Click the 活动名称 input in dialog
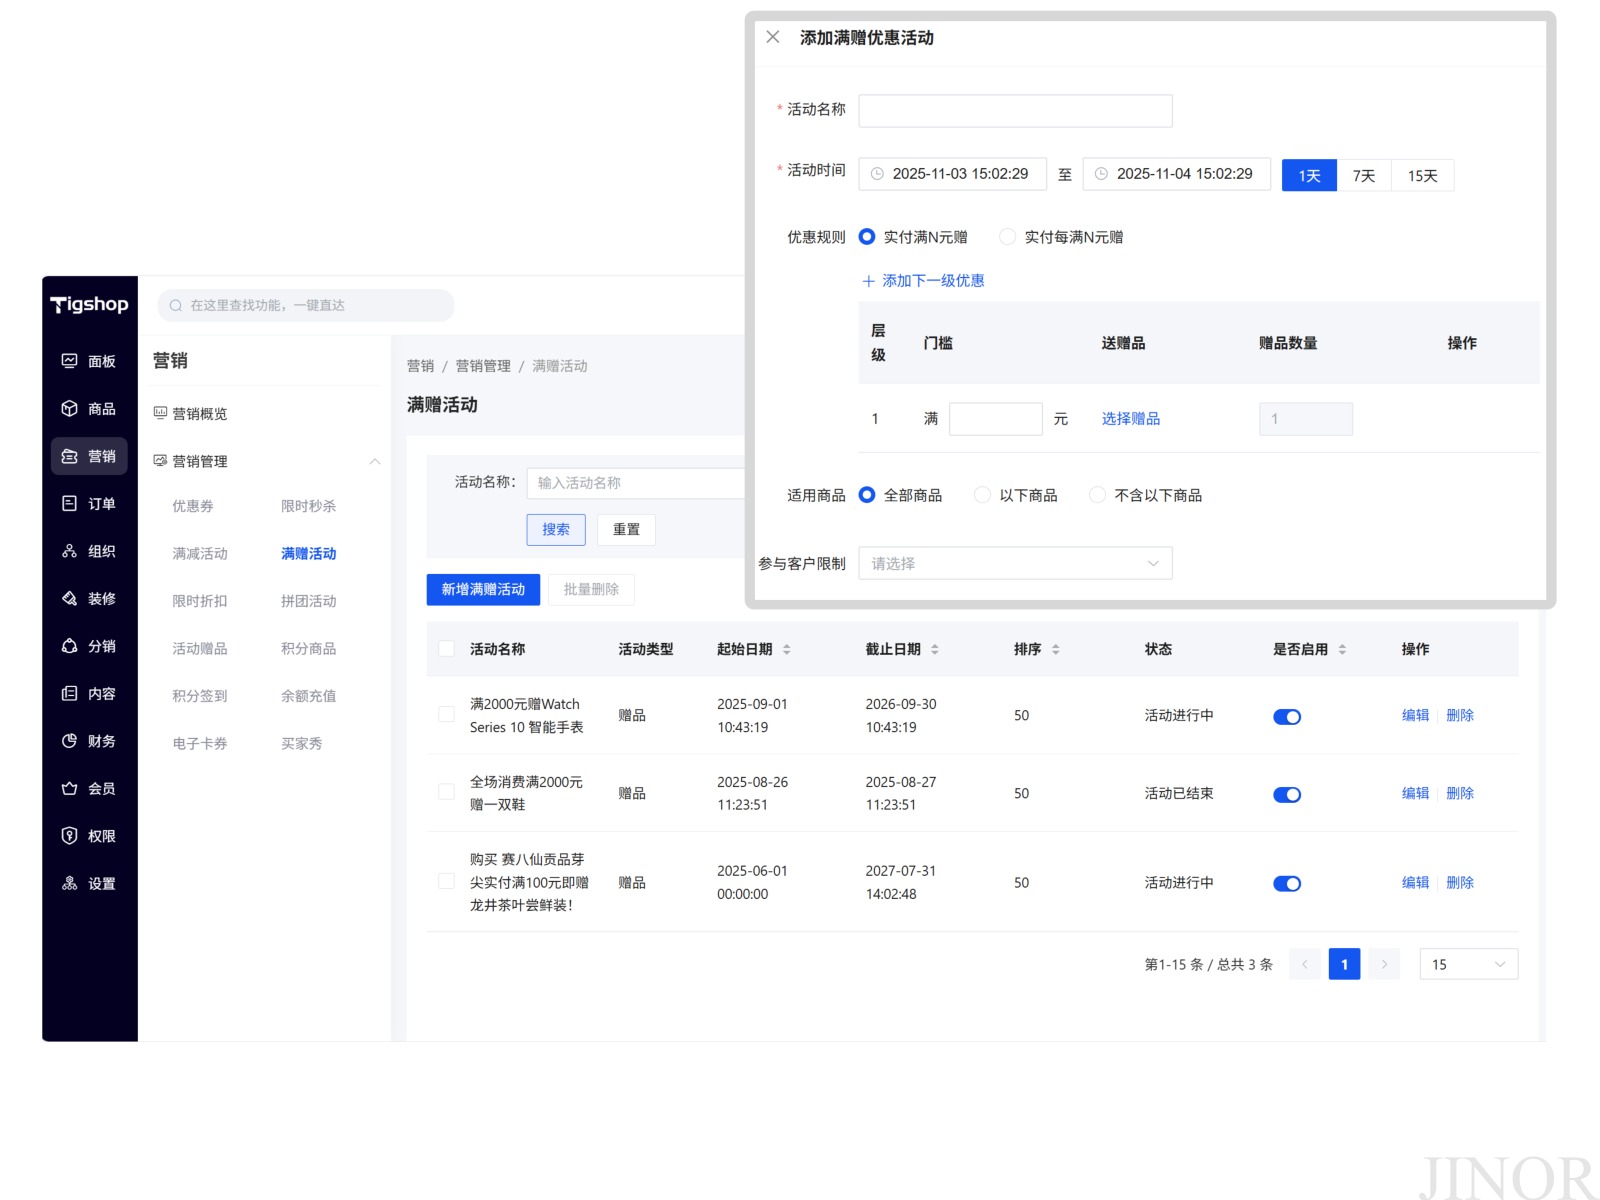 tap(1015, 111)
